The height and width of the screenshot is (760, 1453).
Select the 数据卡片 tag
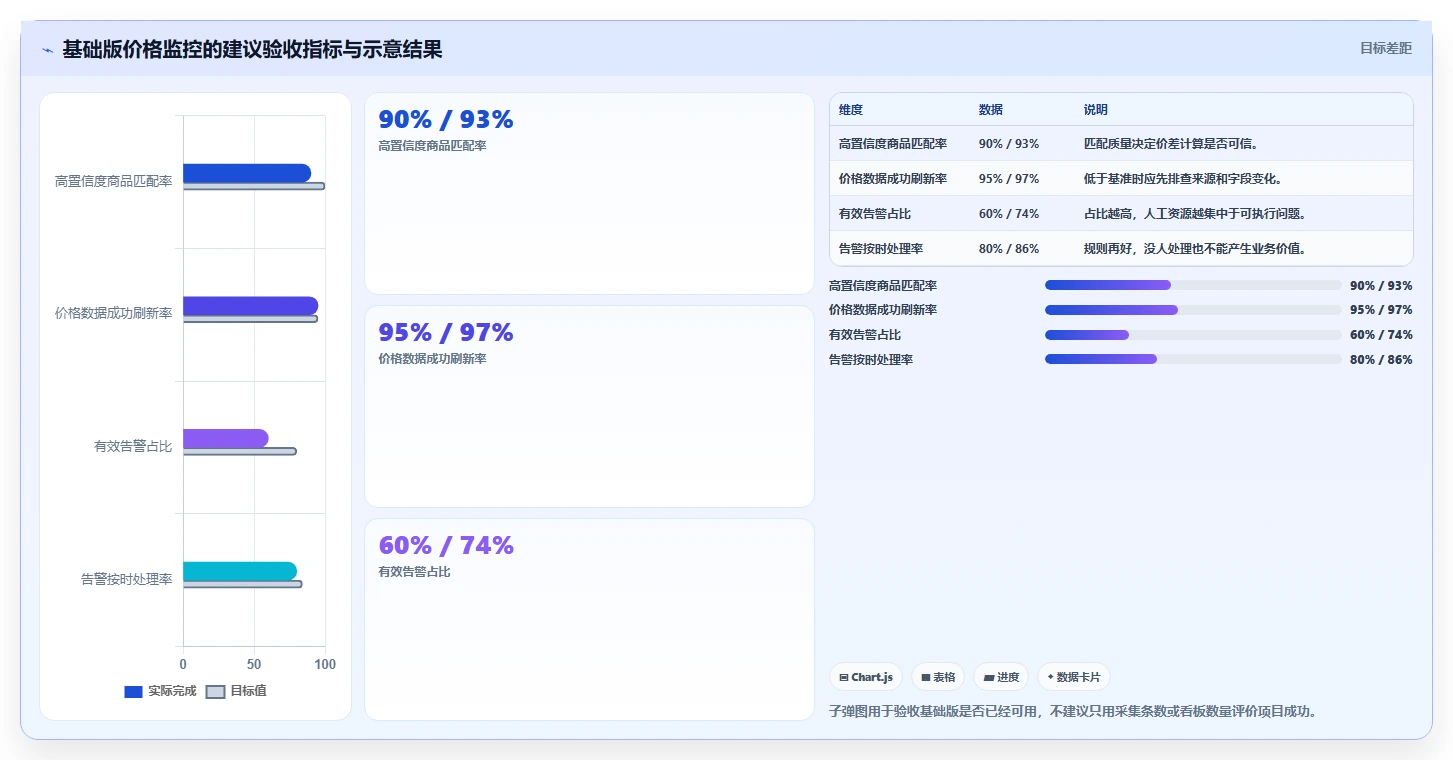(1074, 677)
